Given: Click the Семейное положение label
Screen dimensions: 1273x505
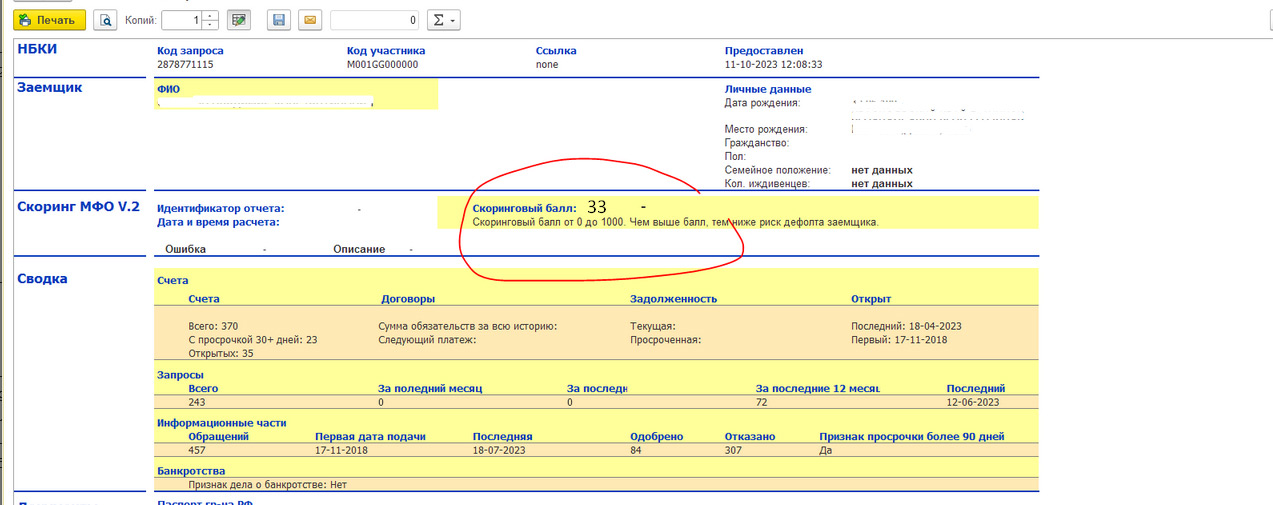Looking at the screenshot, I should click(778, 170).
